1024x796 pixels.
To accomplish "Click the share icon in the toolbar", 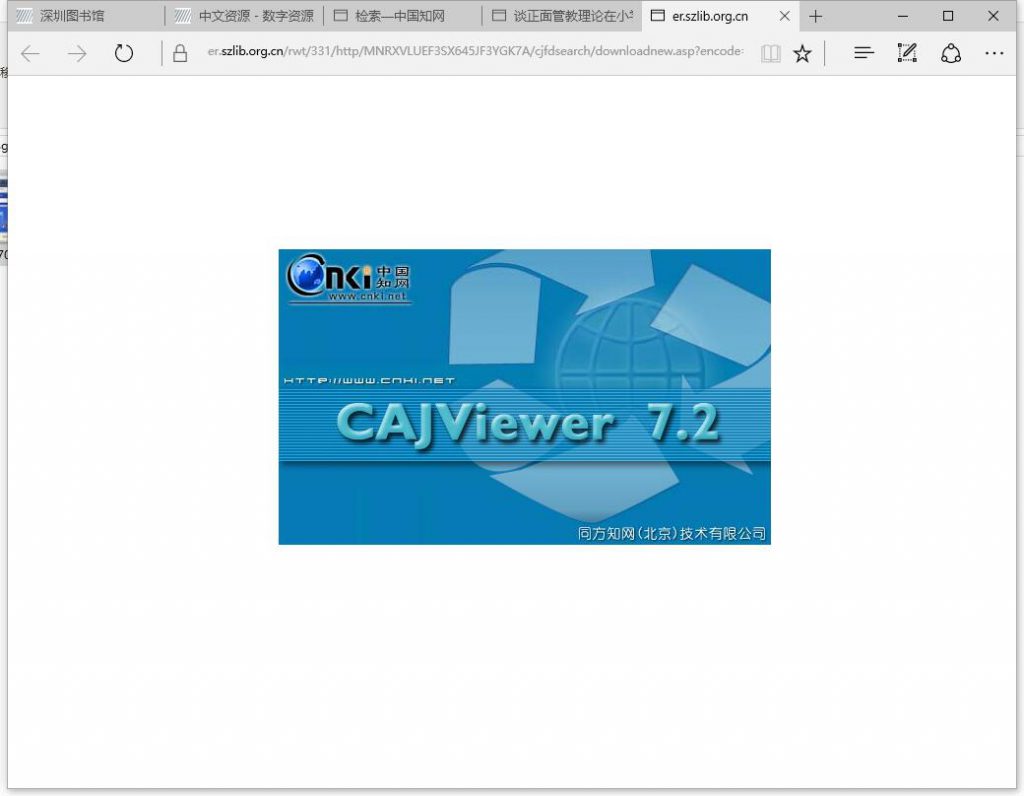I will point(951,54).
